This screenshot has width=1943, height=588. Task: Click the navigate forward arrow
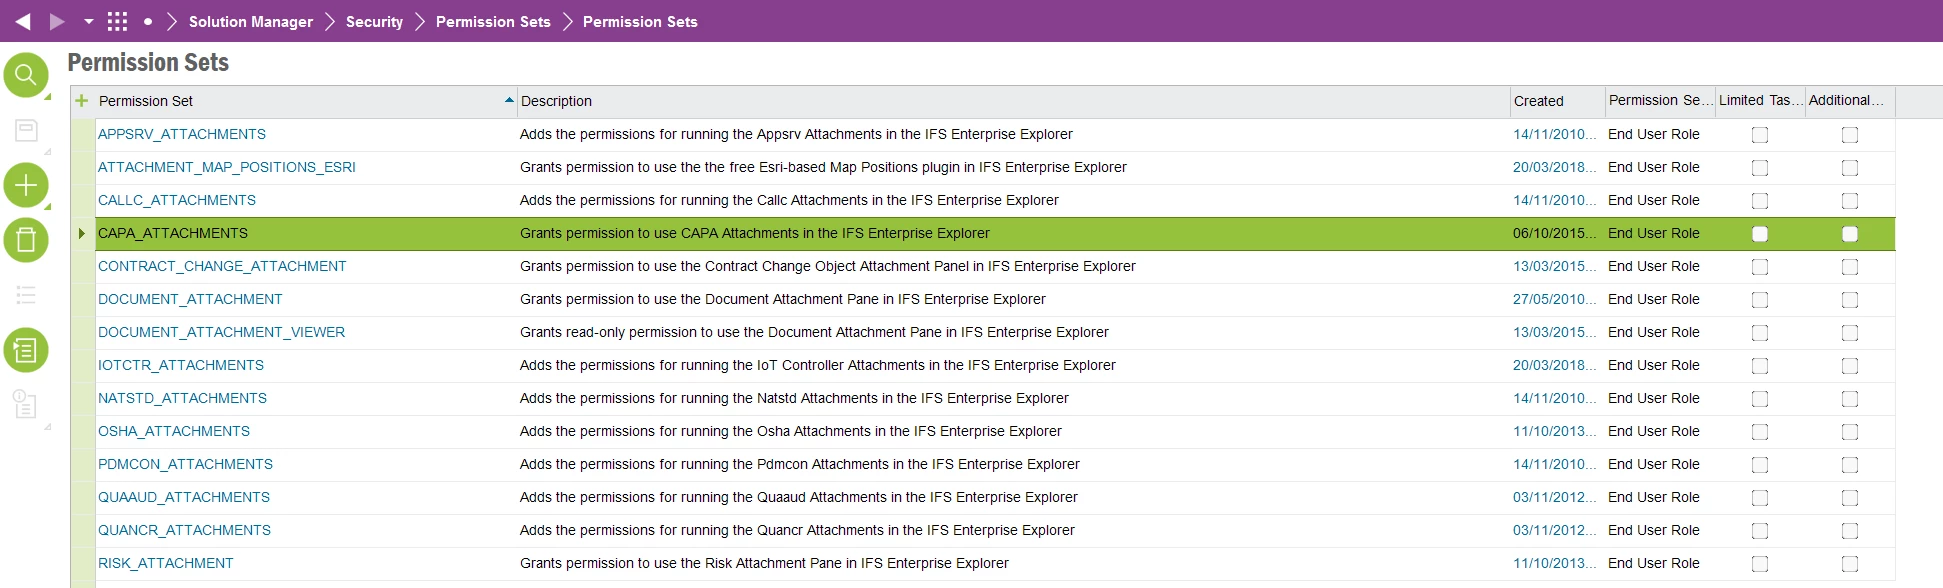tap(57, 21)
